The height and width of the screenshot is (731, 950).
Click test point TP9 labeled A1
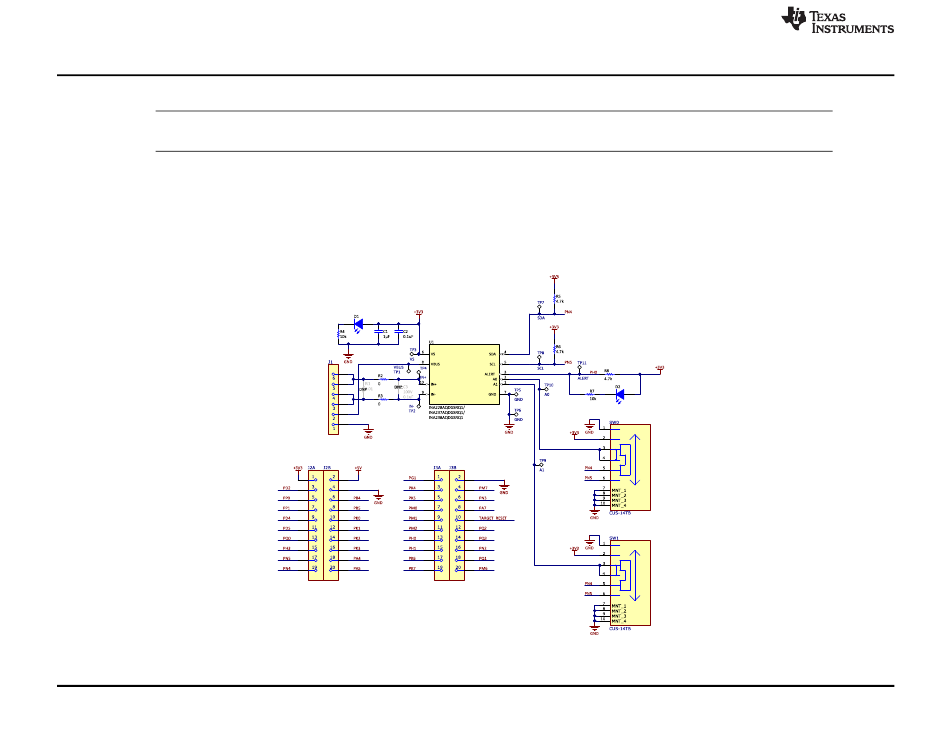[541, 464]
